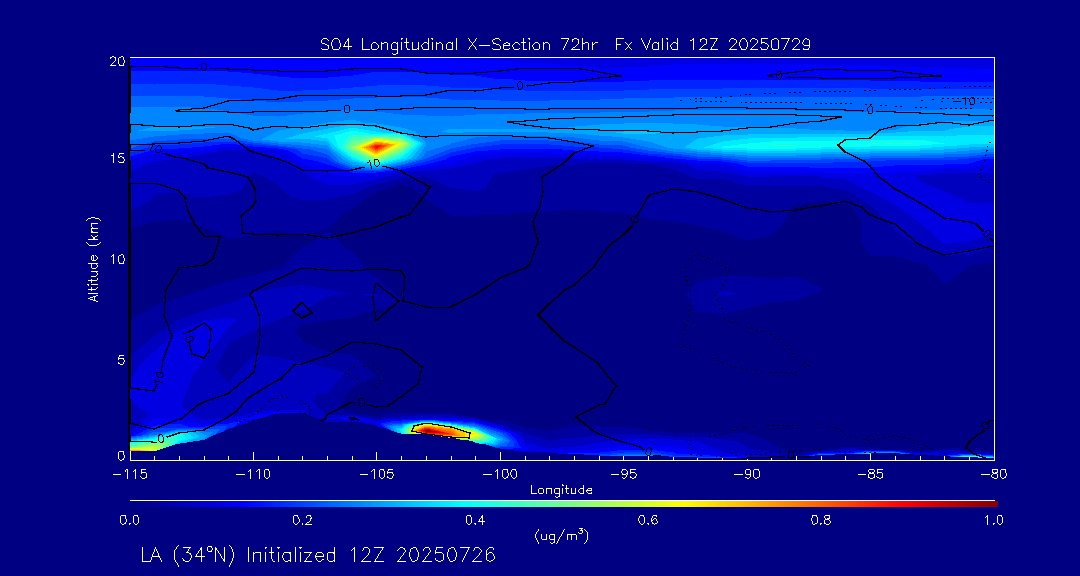
Task: Click the 5 km altitude tick label
Action: (119, 358)
